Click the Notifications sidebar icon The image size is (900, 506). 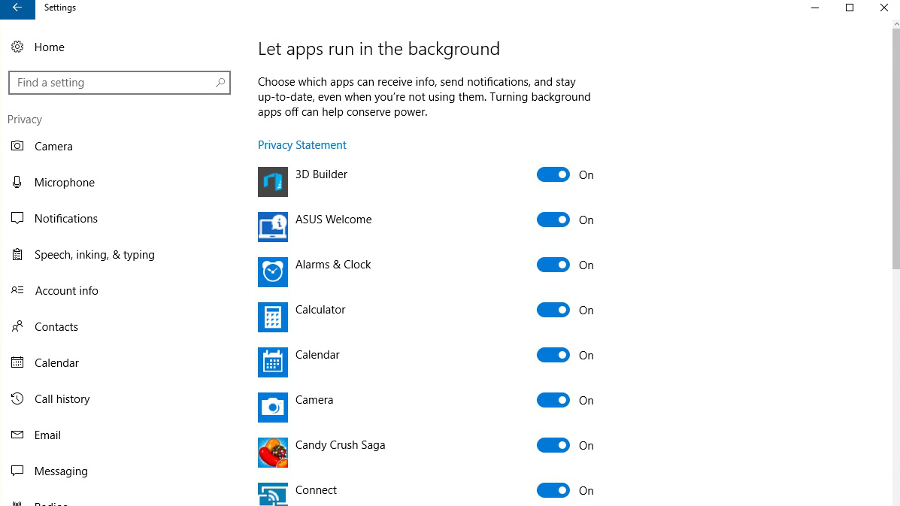[x=17, y=219]
